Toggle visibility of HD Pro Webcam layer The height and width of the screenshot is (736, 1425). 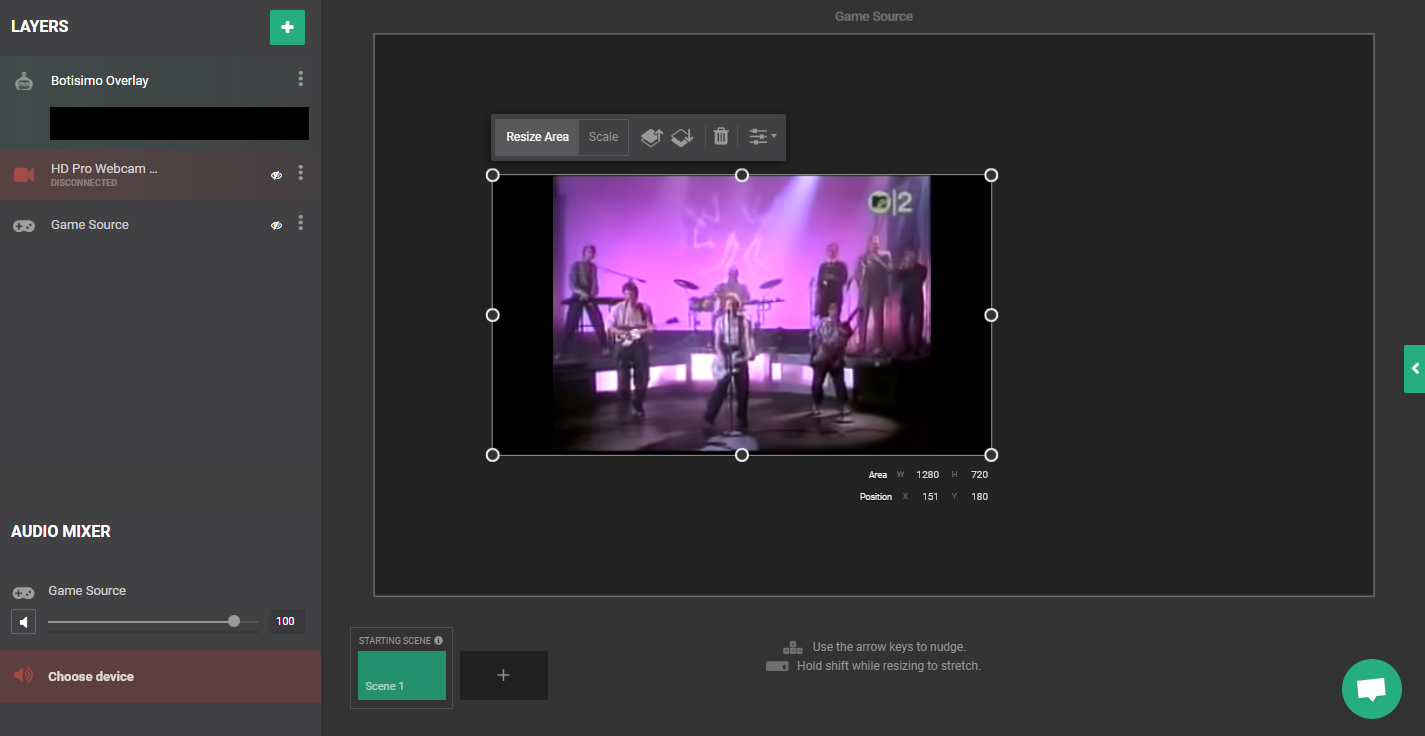click(x=276, y=175)
